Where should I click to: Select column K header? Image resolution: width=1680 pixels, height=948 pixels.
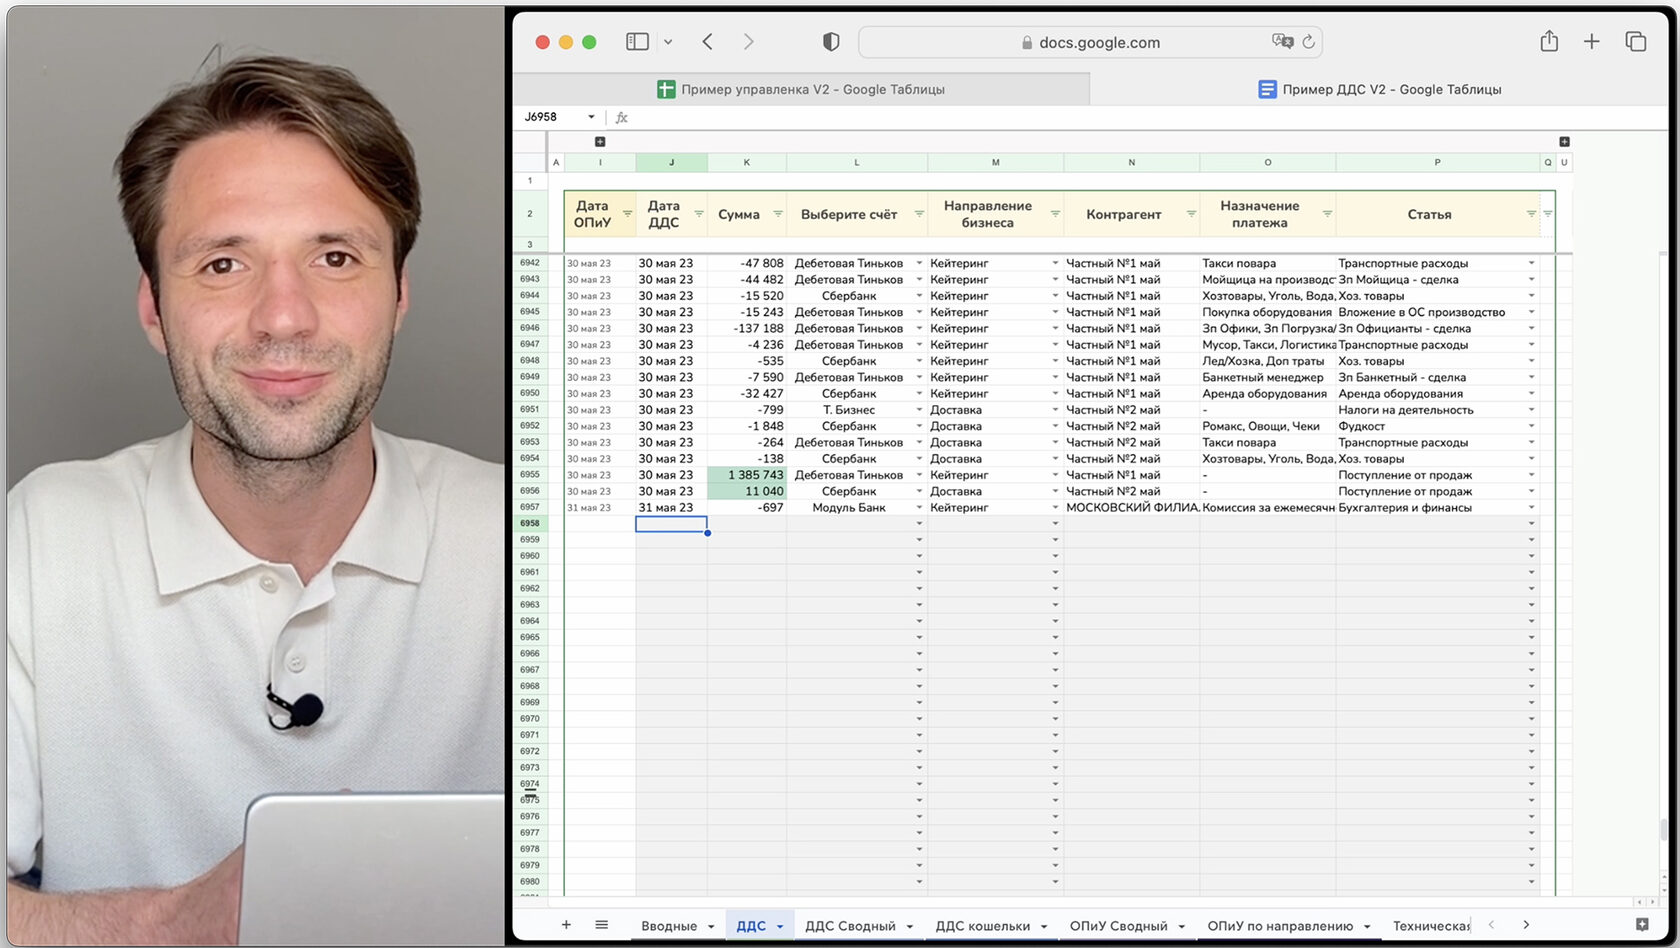point(746,162)
